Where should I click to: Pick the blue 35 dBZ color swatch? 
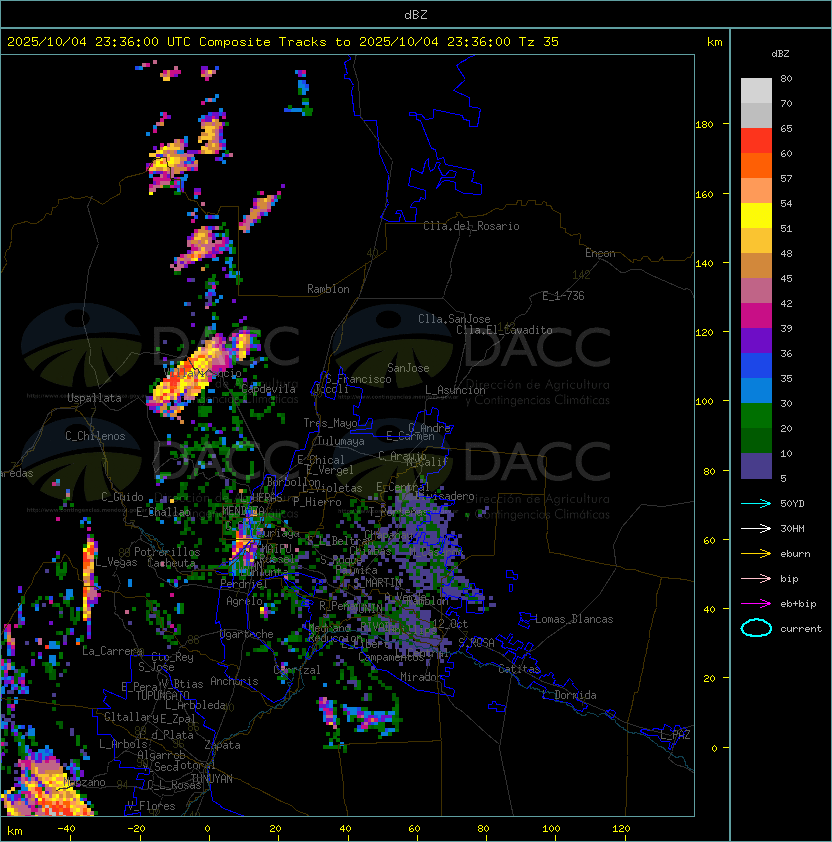pyautogui.click(x=756, y=366)
